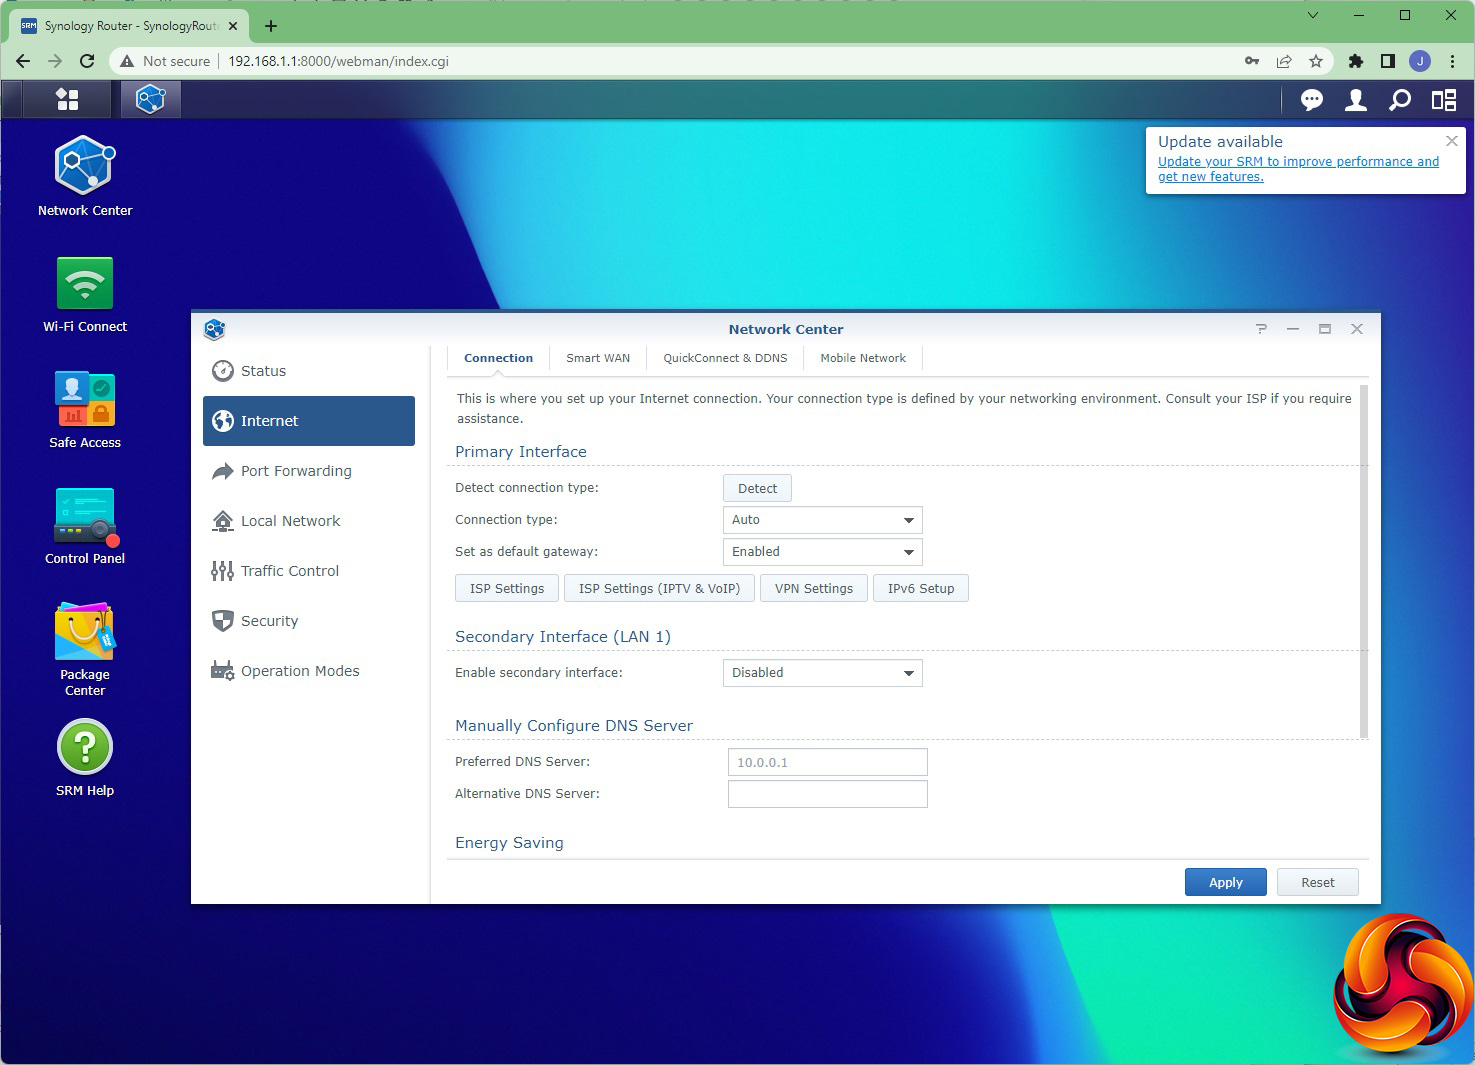The image size is (1475, 1065).
Task: Open the notifications speech bubble icon
Action: [1311, 100]
